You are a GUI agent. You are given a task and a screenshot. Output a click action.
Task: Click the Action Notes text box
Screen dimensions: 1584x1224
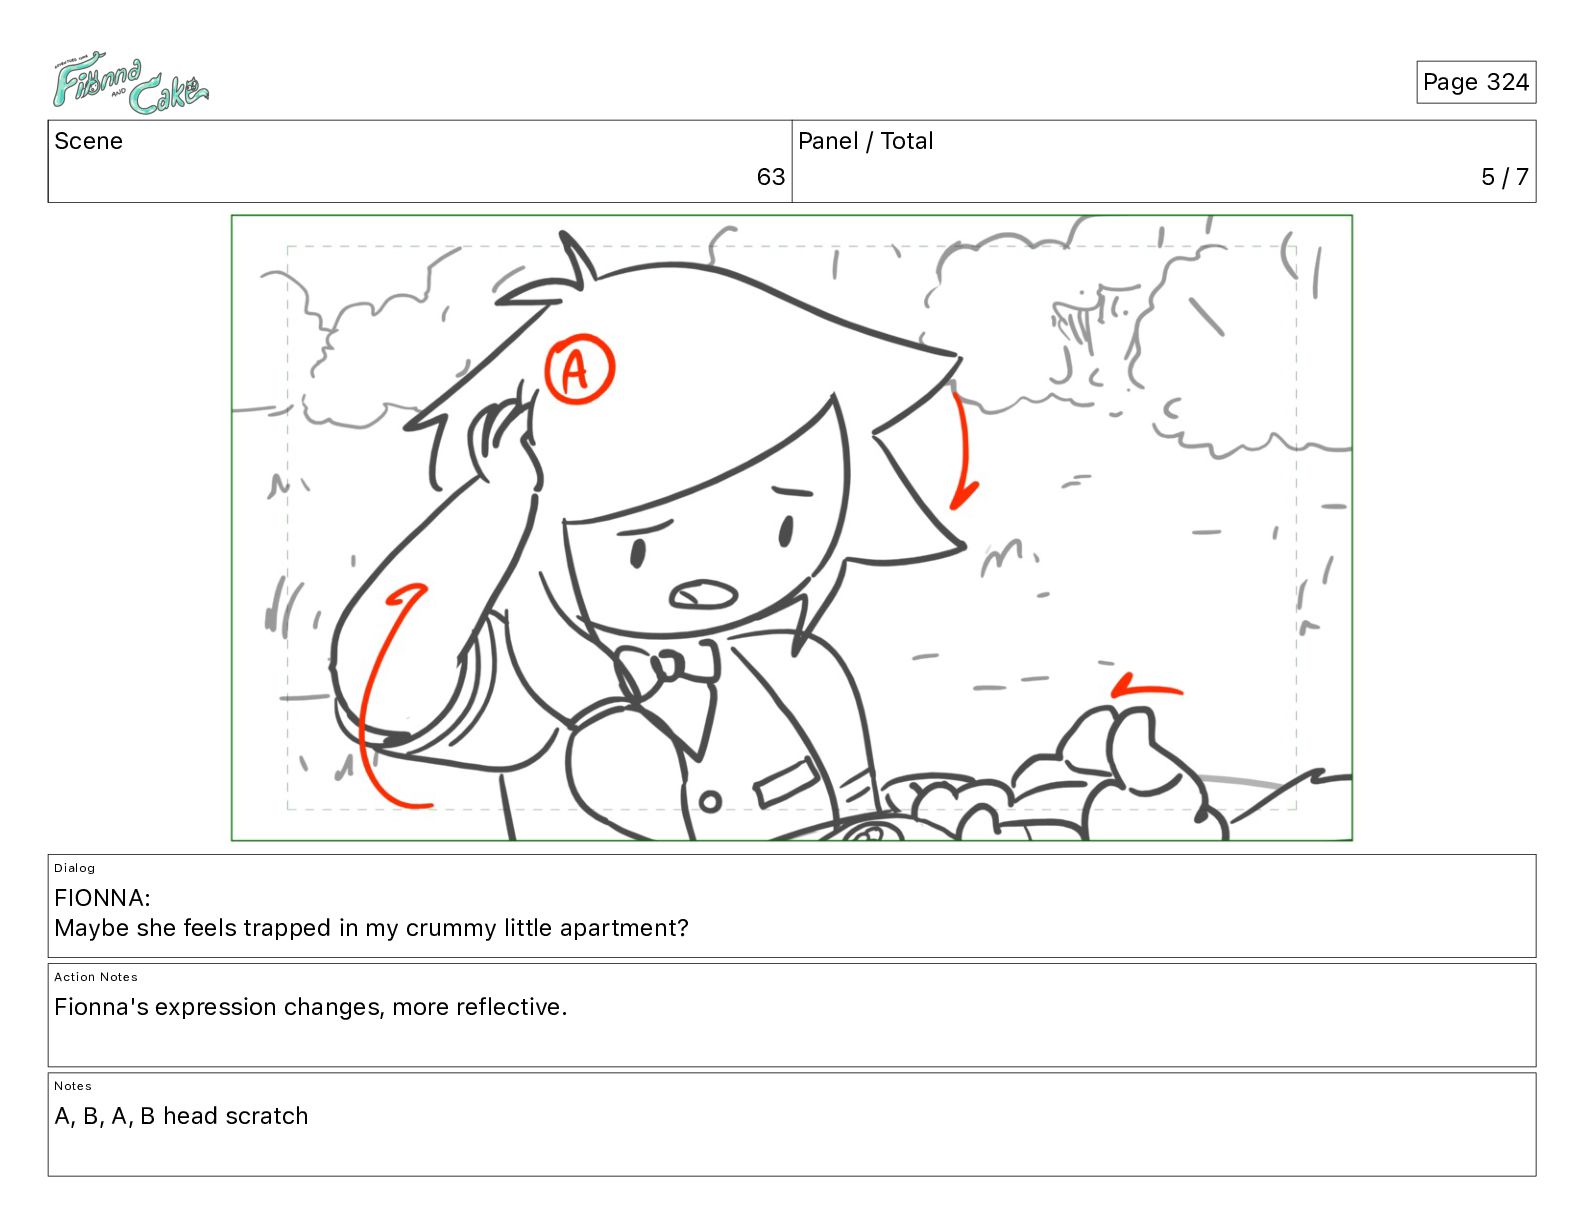(x=792, y=1015)
